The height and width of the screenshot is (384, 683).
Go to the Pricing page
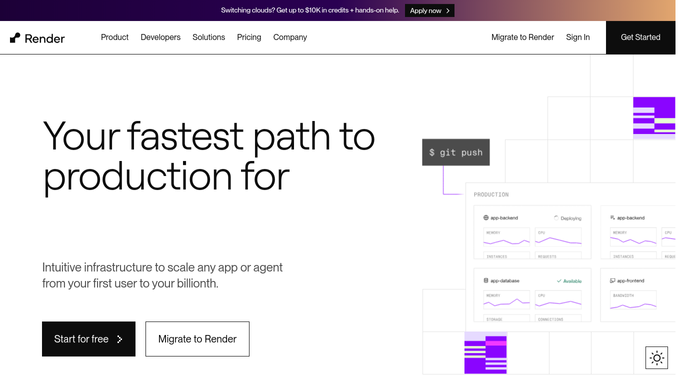249,37
